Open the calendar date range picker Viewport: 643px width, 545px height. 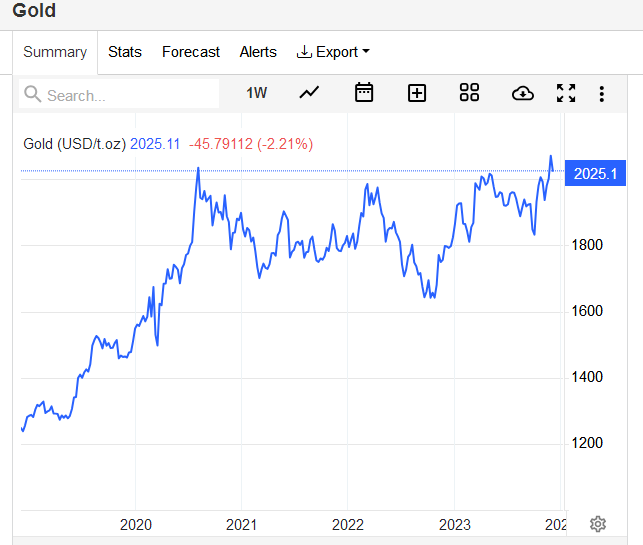pyautogui.click(x=364, y=92)
